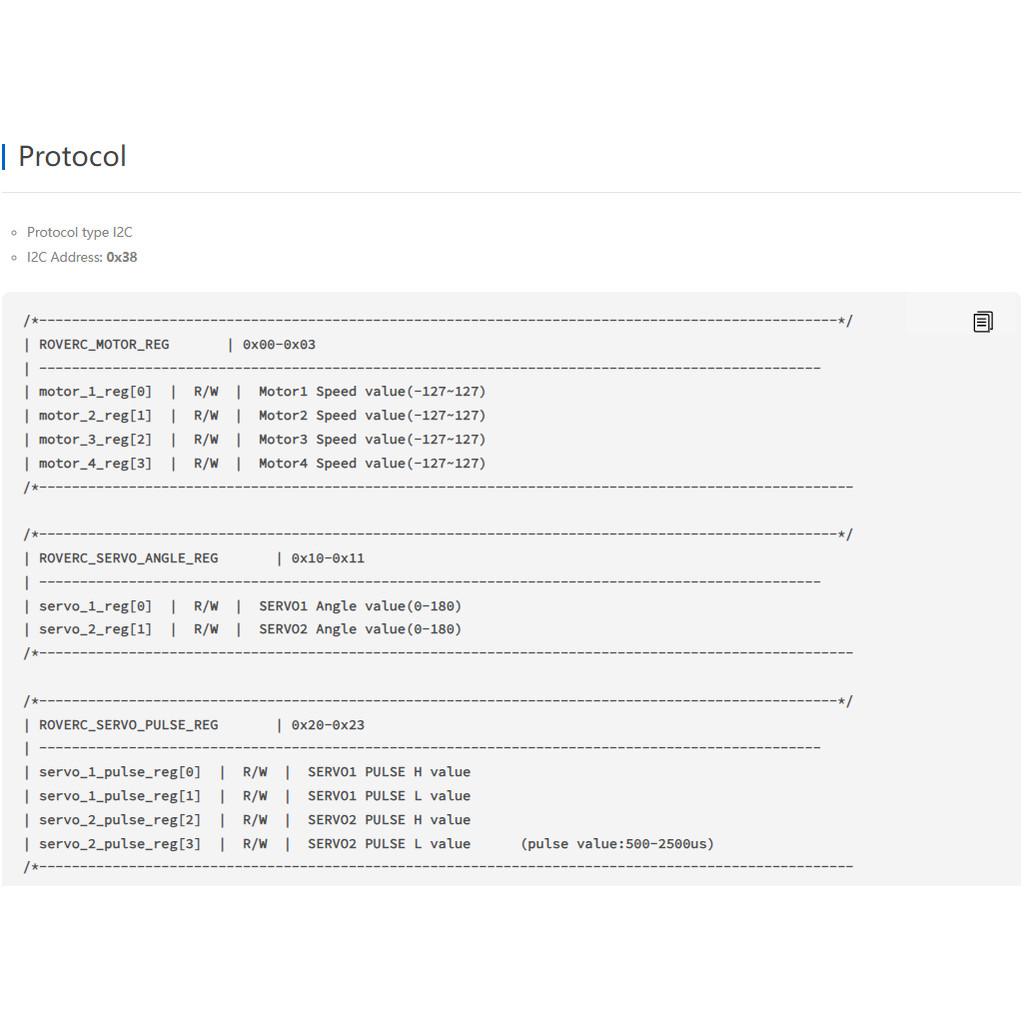Viewport: 1024px width, 1024px height.
Task: Click the motor_2_reg[1] line
Action: [96, 415]
